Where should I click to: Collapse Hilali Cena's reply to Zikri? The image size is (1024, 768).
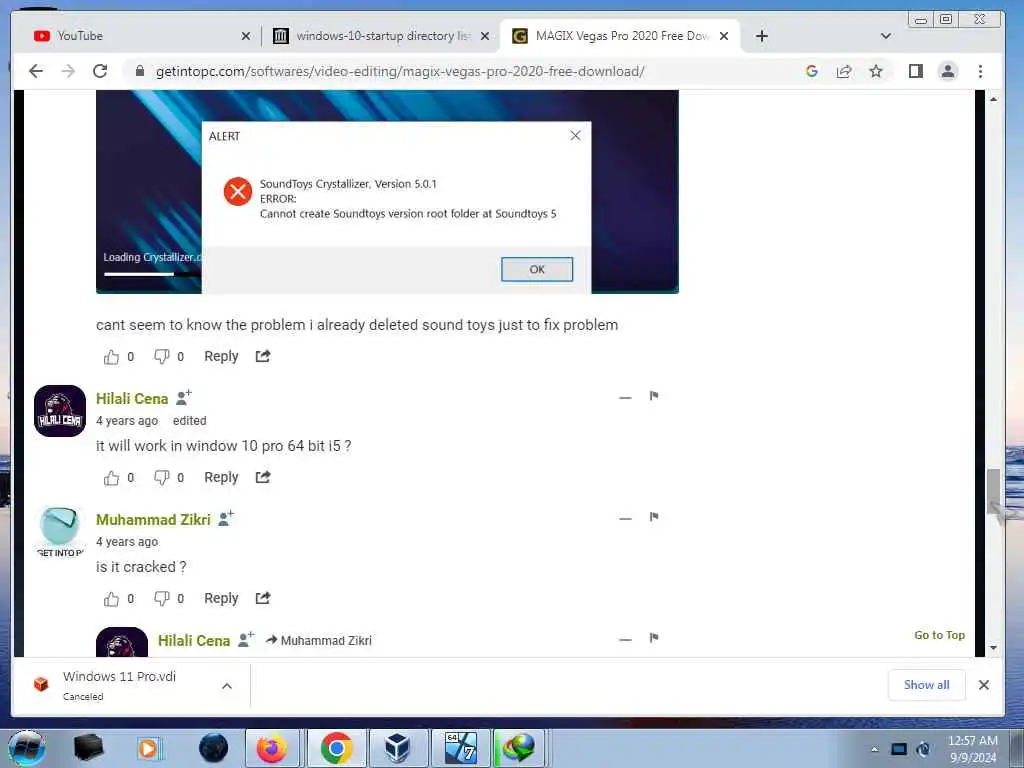coord(625,639)
